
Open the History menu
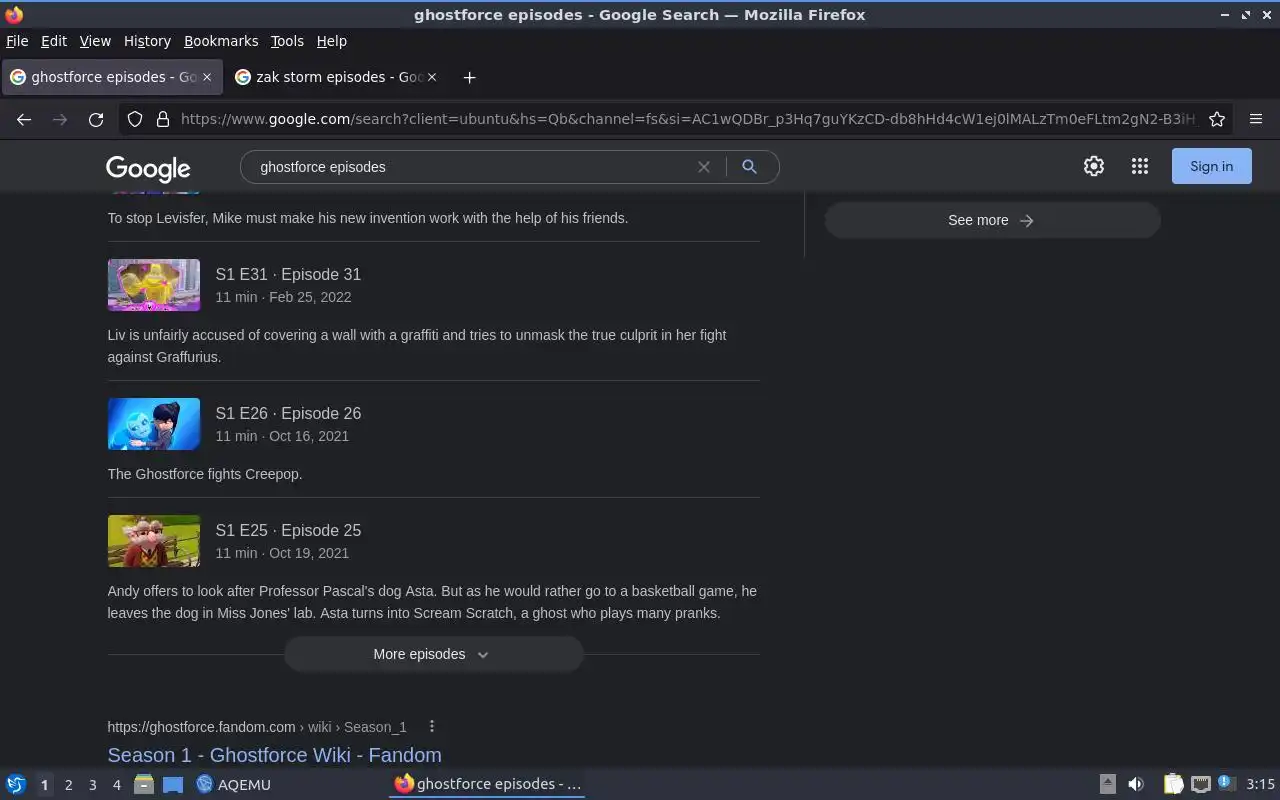(x=147, y=41)
